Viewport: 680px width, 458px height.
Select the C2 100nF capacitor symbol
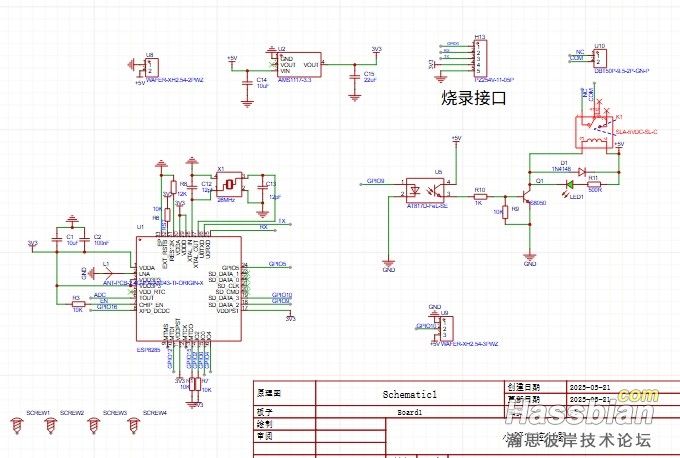pyautogui.click(x=85, y=239)
